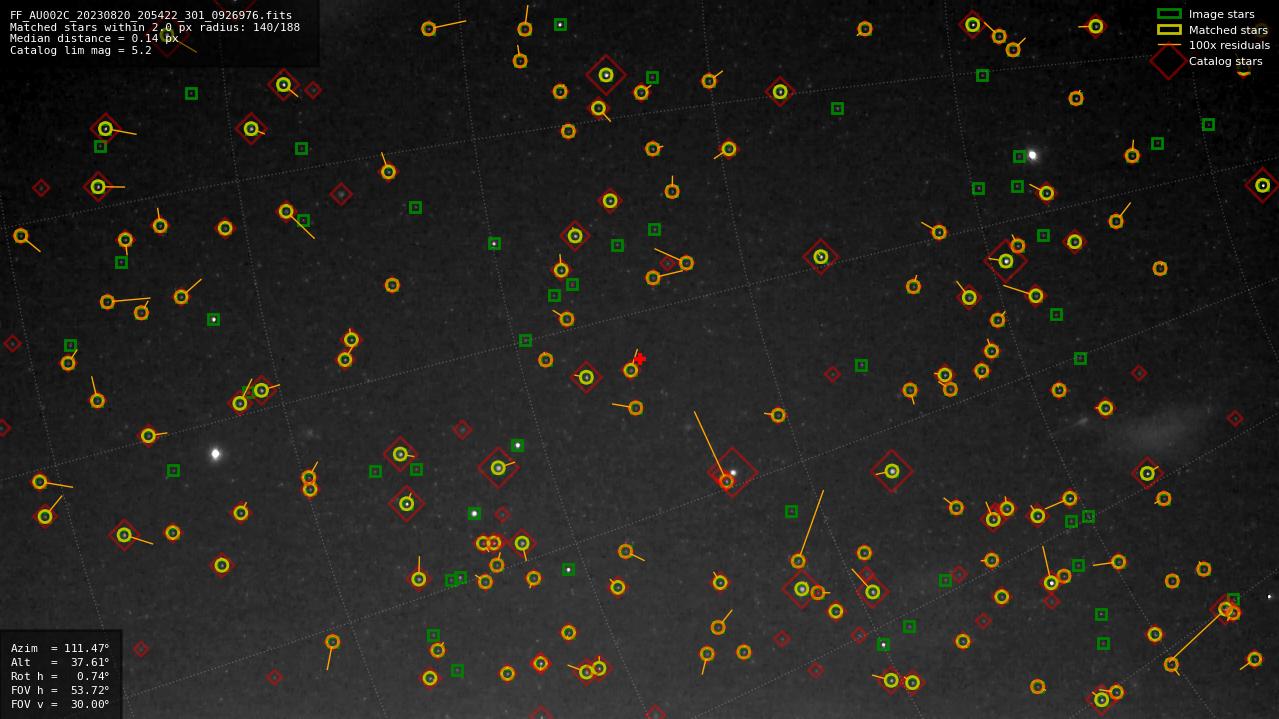Click the green Image stars legend square
Image resolution: width=1279 pixels, height=719 pixels.
coord(1169,14)
